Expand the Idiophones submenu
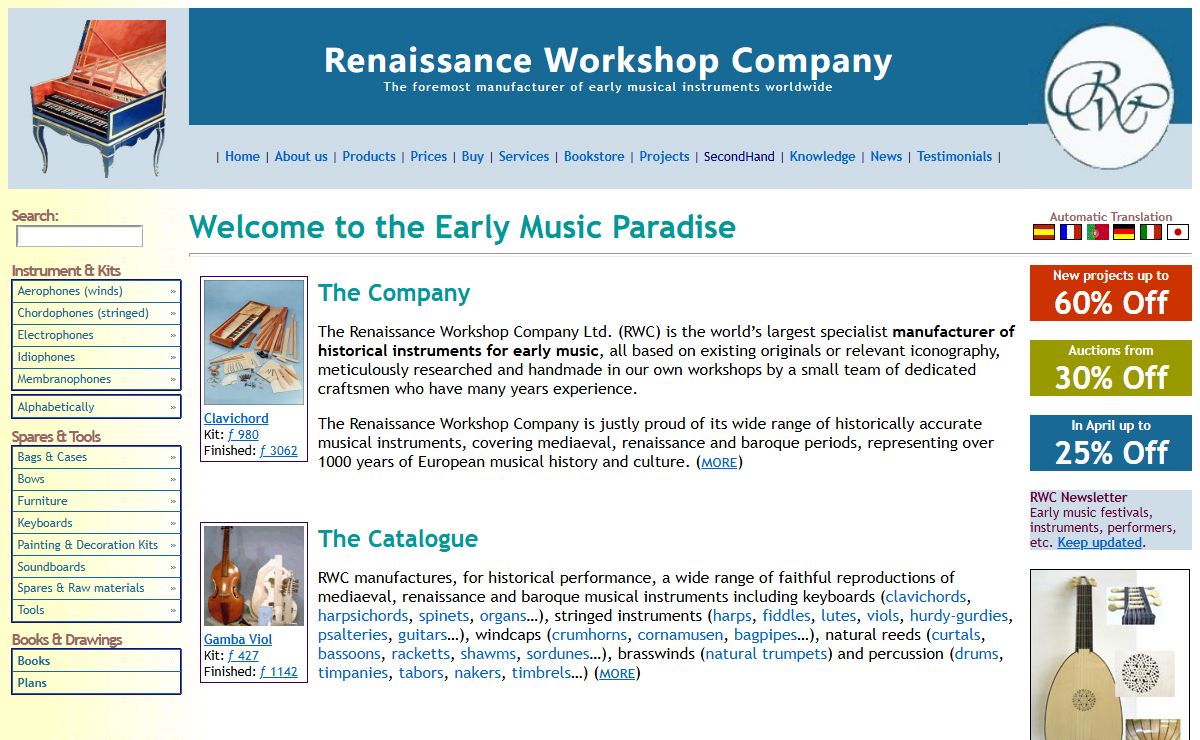1200x740 pixels. [96, 357]
